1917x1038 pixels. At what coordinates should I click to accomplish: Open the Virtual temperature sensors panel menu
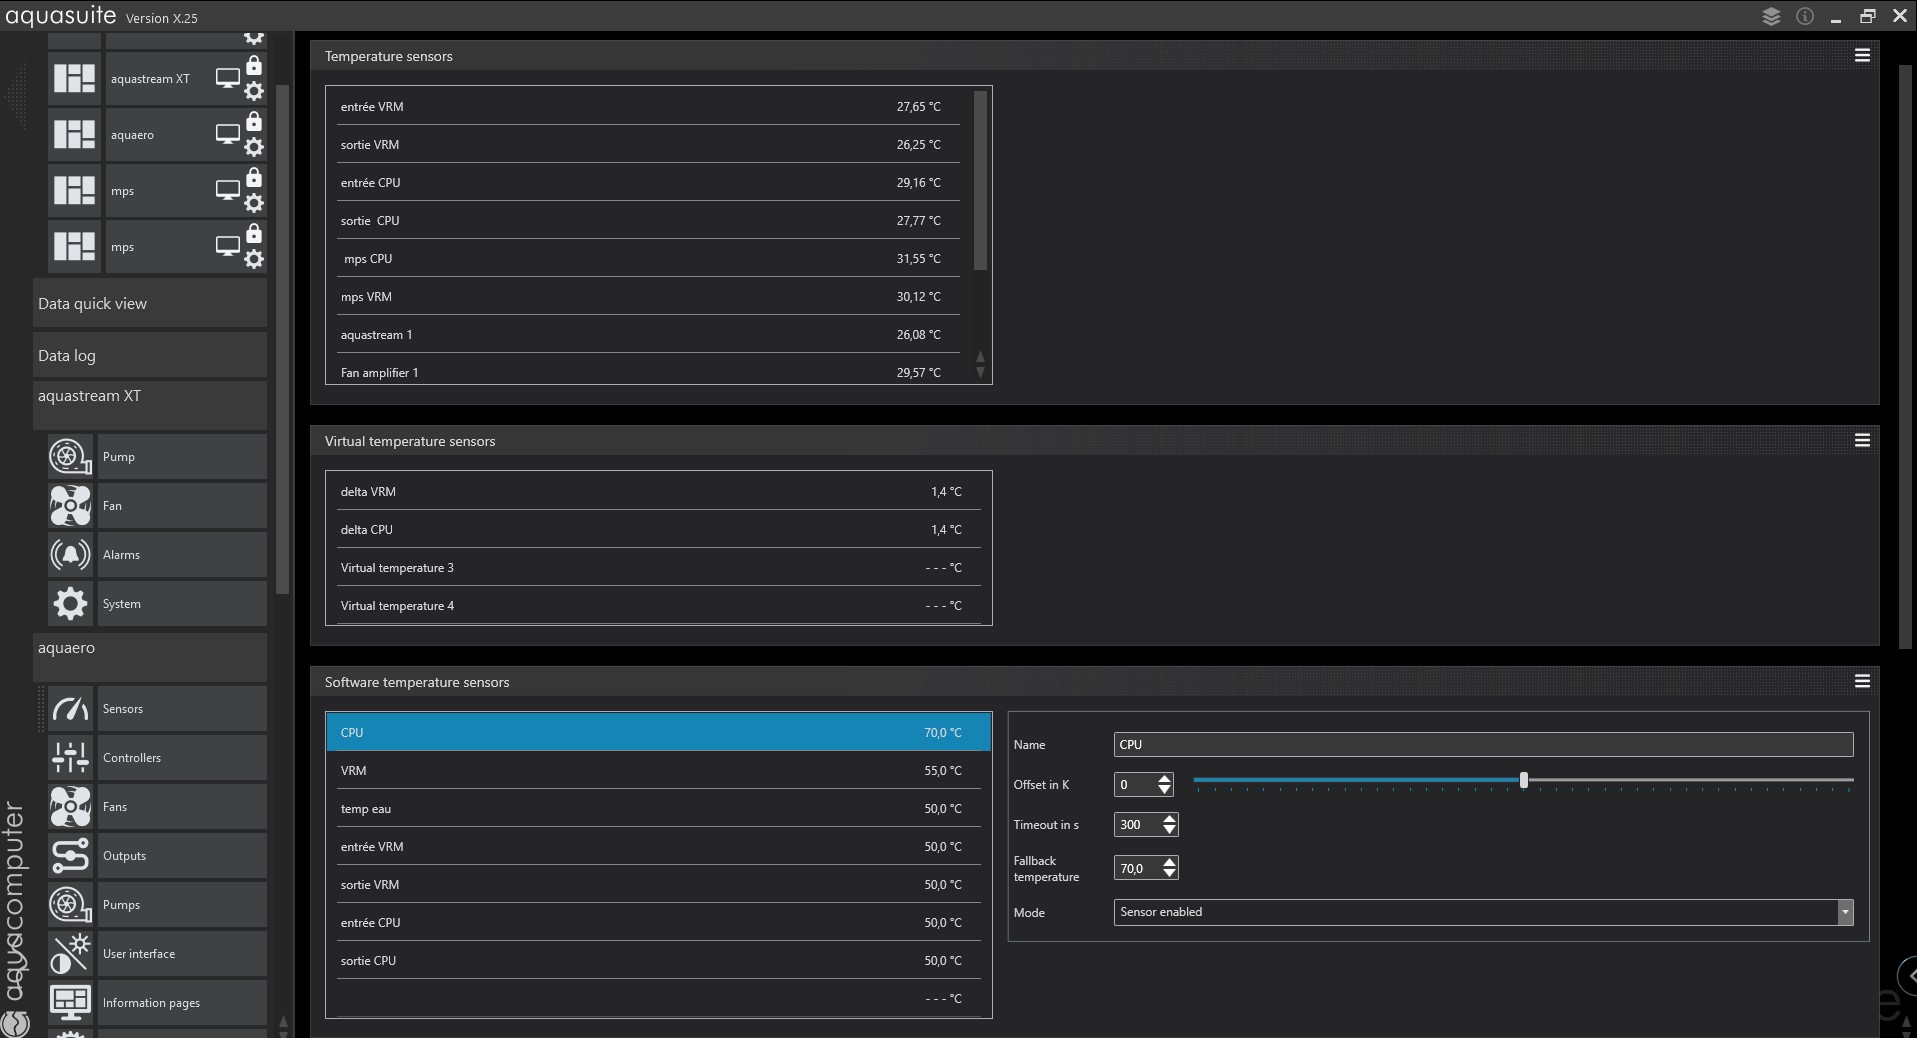pos(1862,440)
